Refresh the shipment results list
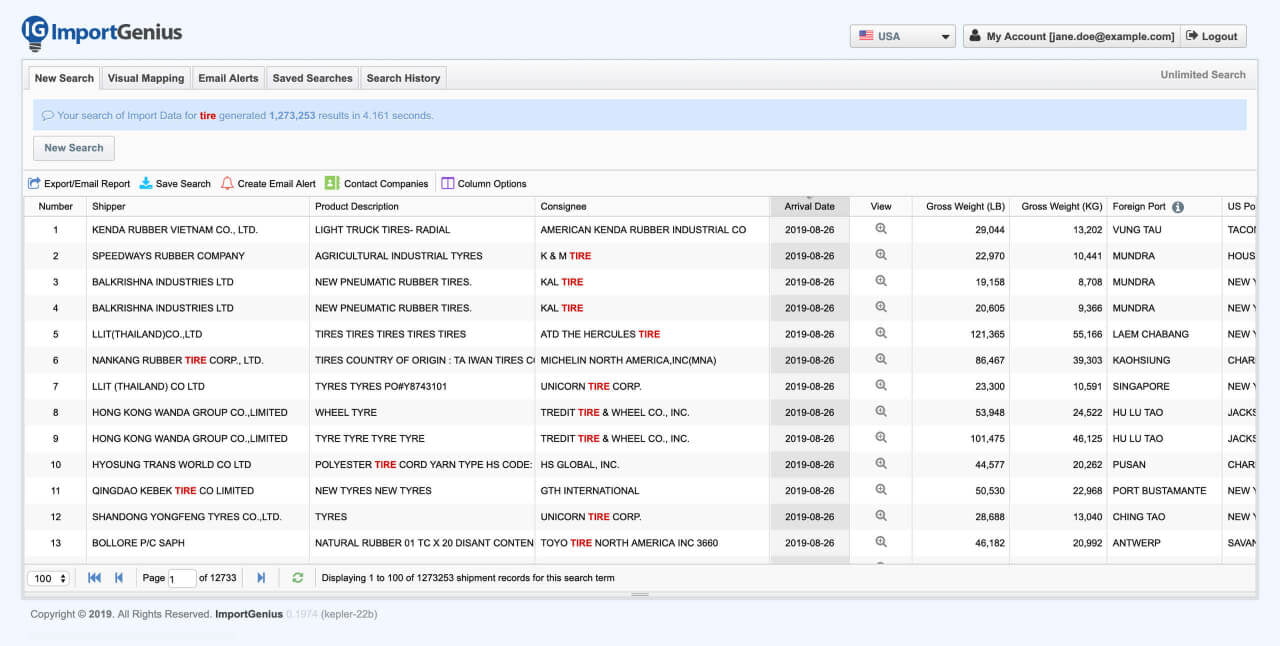The image size is (1280, 646). point(296,577)
